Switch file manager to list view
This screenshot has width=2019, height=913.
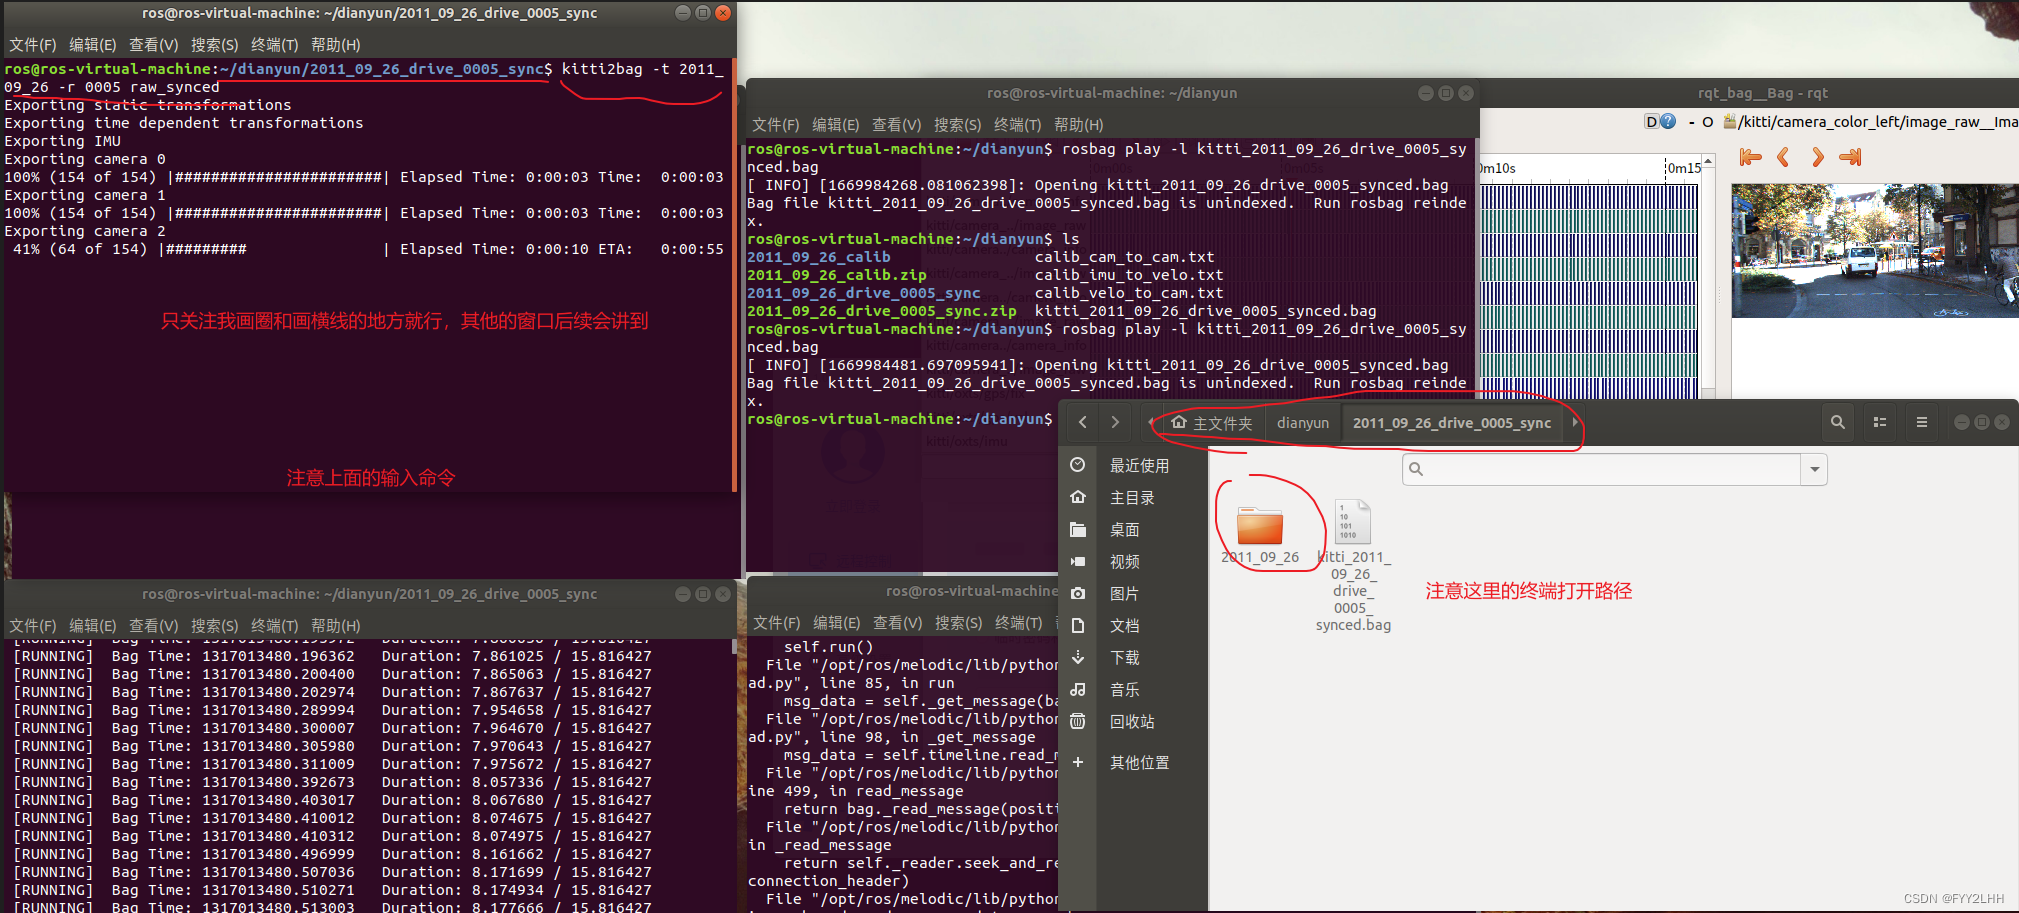[x=1878, y=422]
